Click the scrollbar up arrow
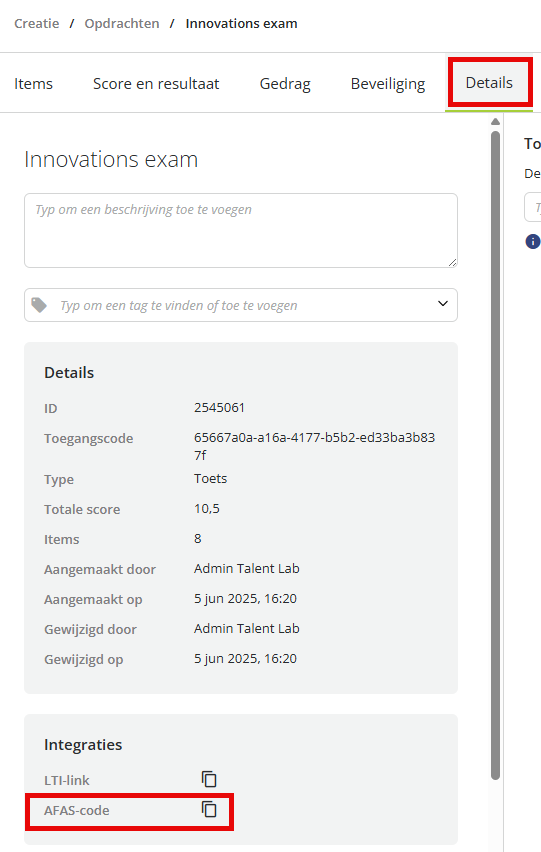The width and height of the screenshot is (541, 852). coord(495,122)
